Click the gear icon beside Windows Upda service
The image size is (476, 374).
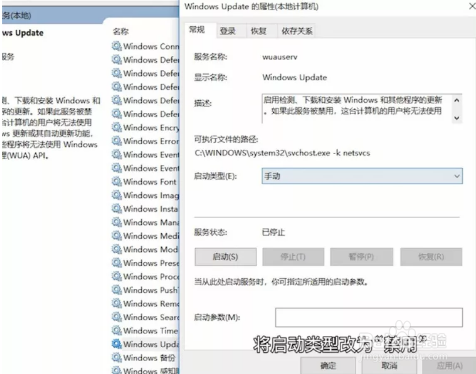pos(117,344)
